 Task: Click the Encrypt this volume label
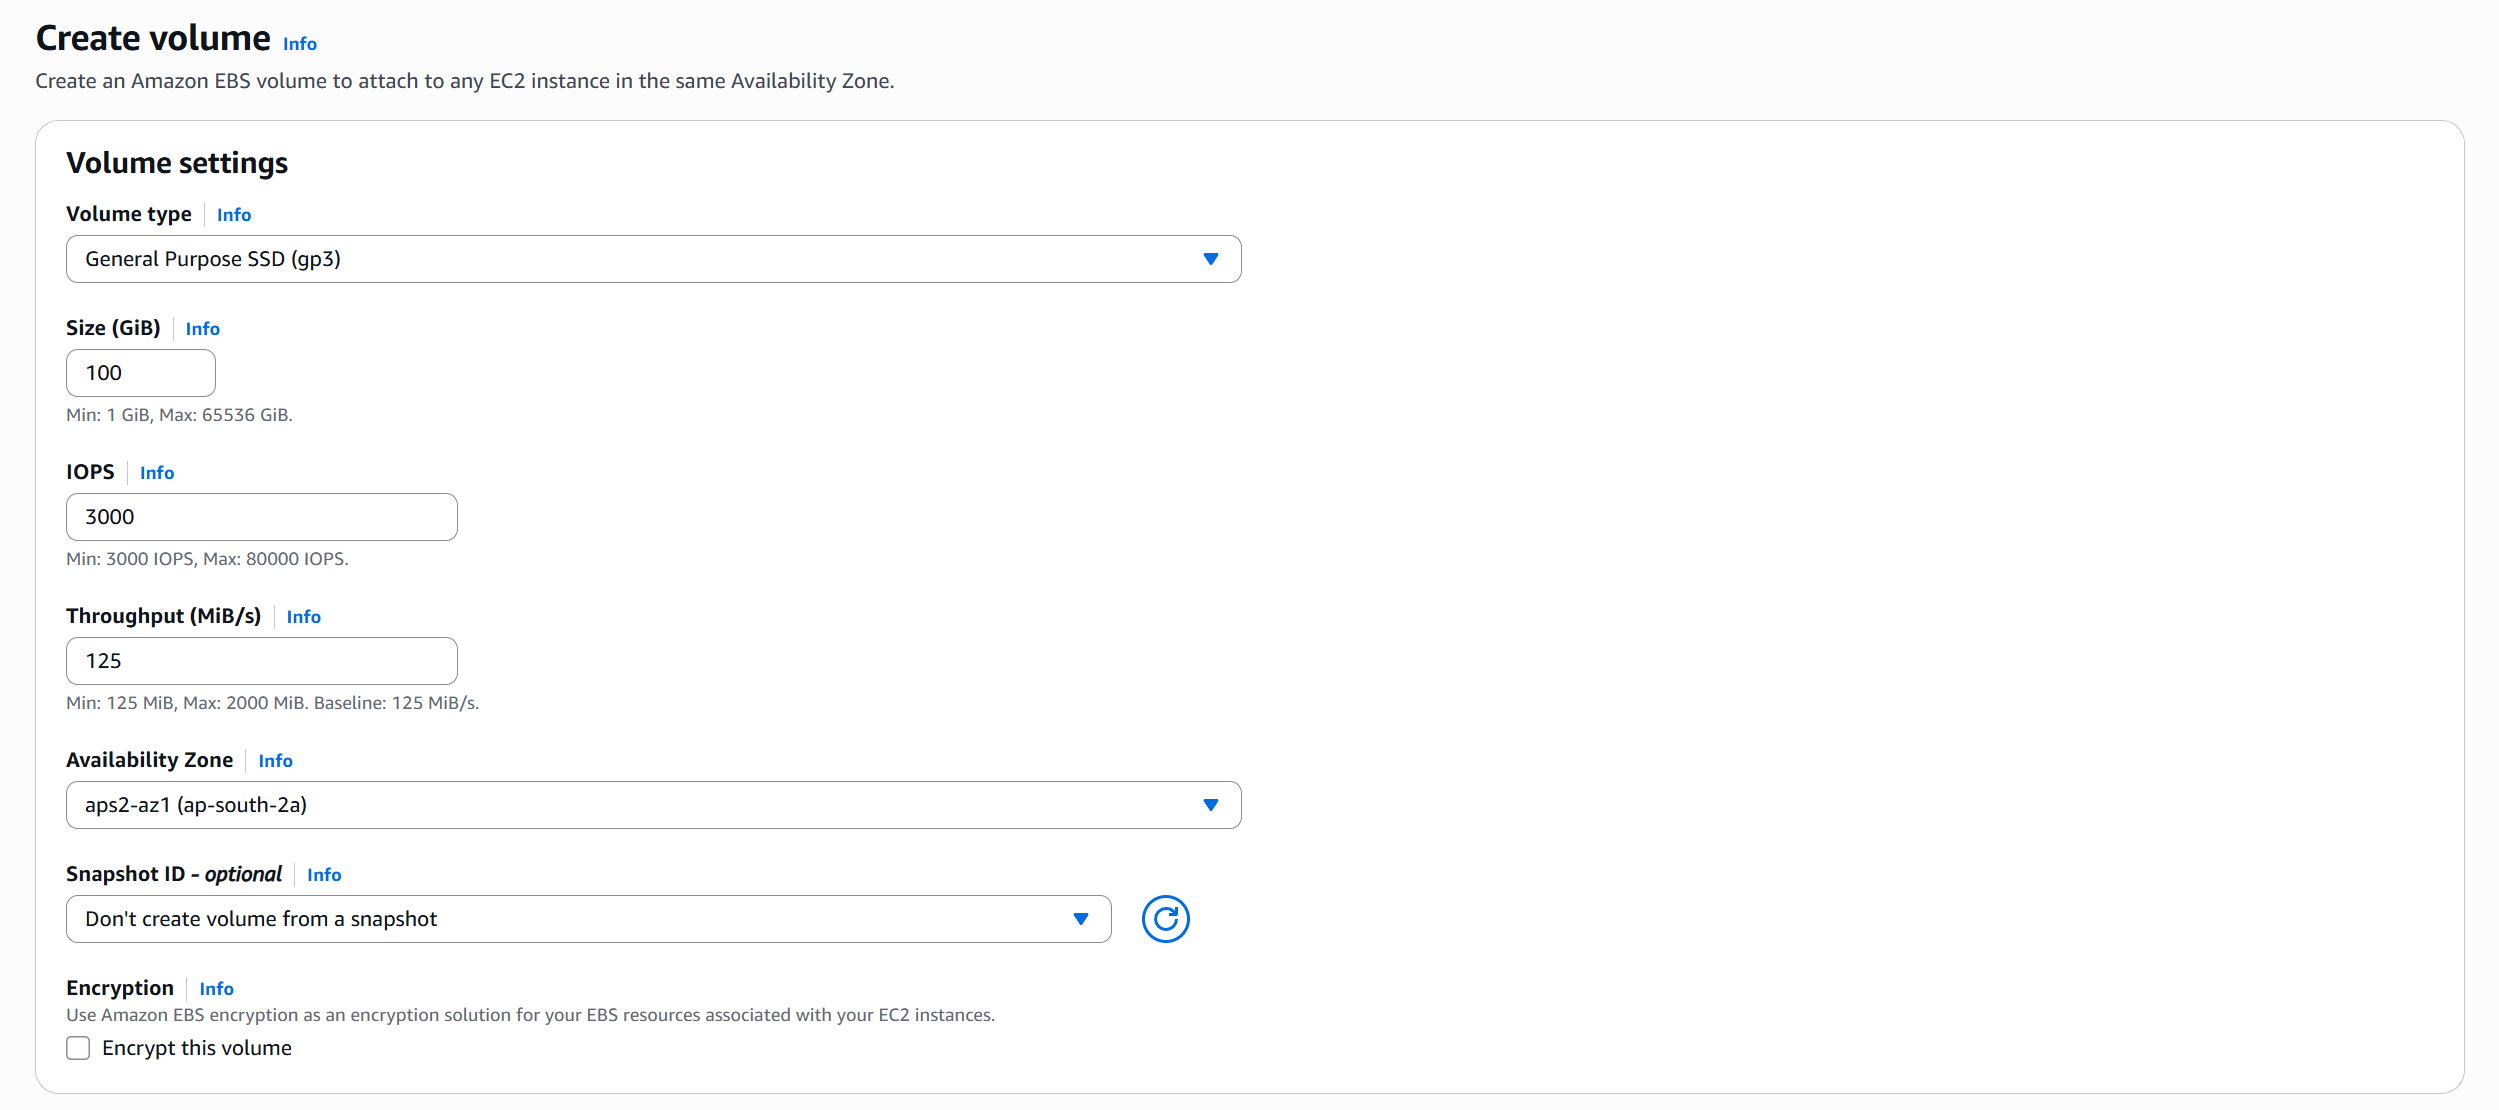(197, 1048)
